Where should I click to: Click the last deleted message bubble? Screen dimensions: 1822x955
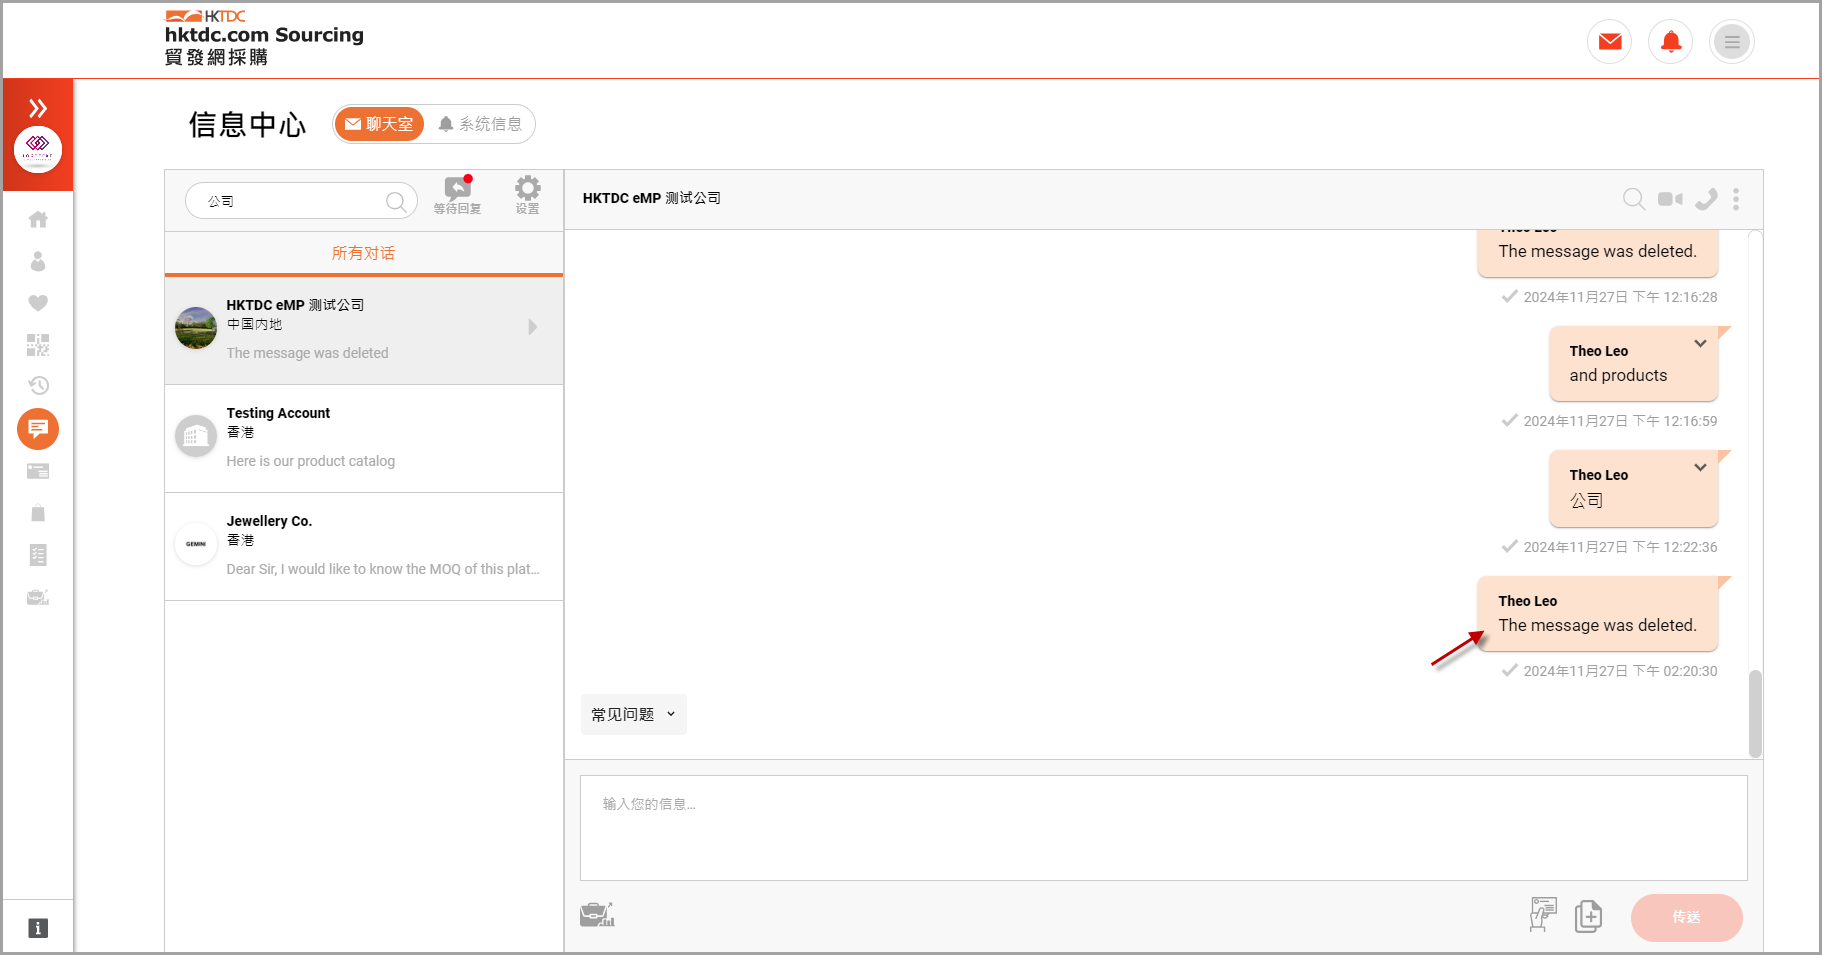pyautogui.click(x=1597, y=614)
